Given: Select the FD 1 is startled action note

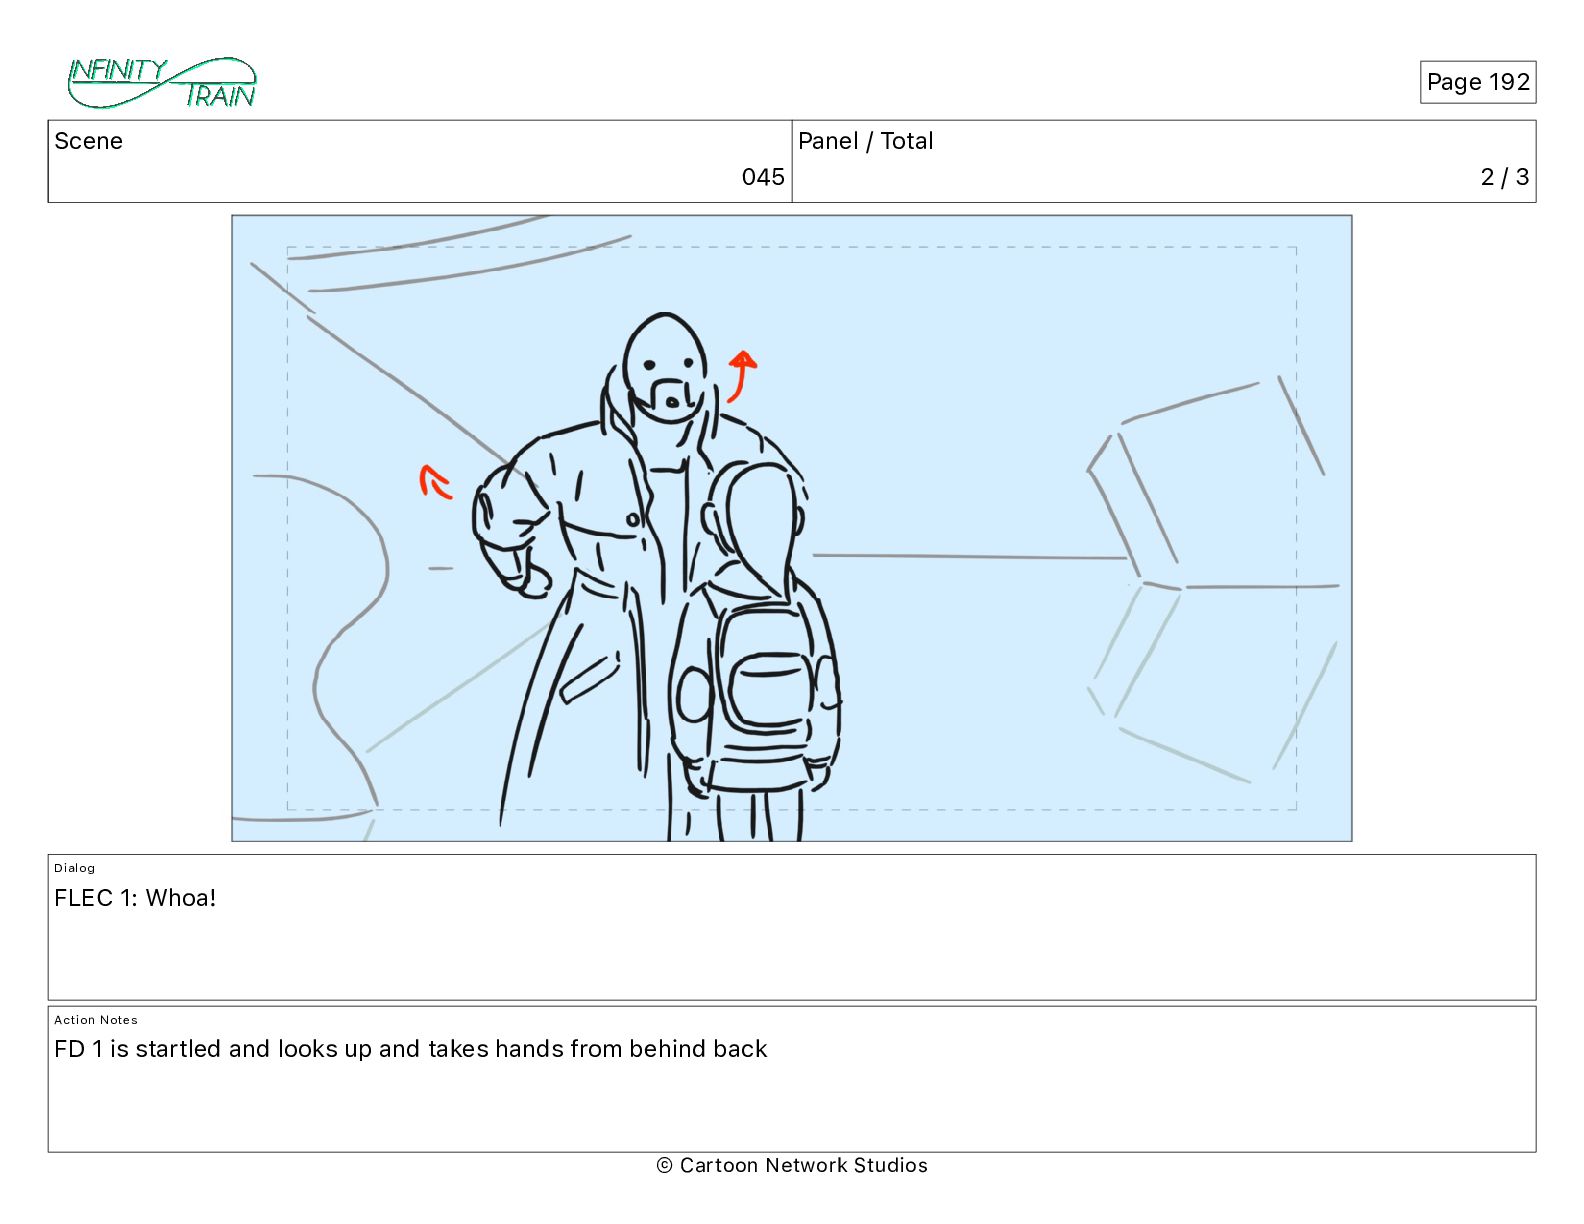Looking at the screenshot, I should pos(411,1049).
